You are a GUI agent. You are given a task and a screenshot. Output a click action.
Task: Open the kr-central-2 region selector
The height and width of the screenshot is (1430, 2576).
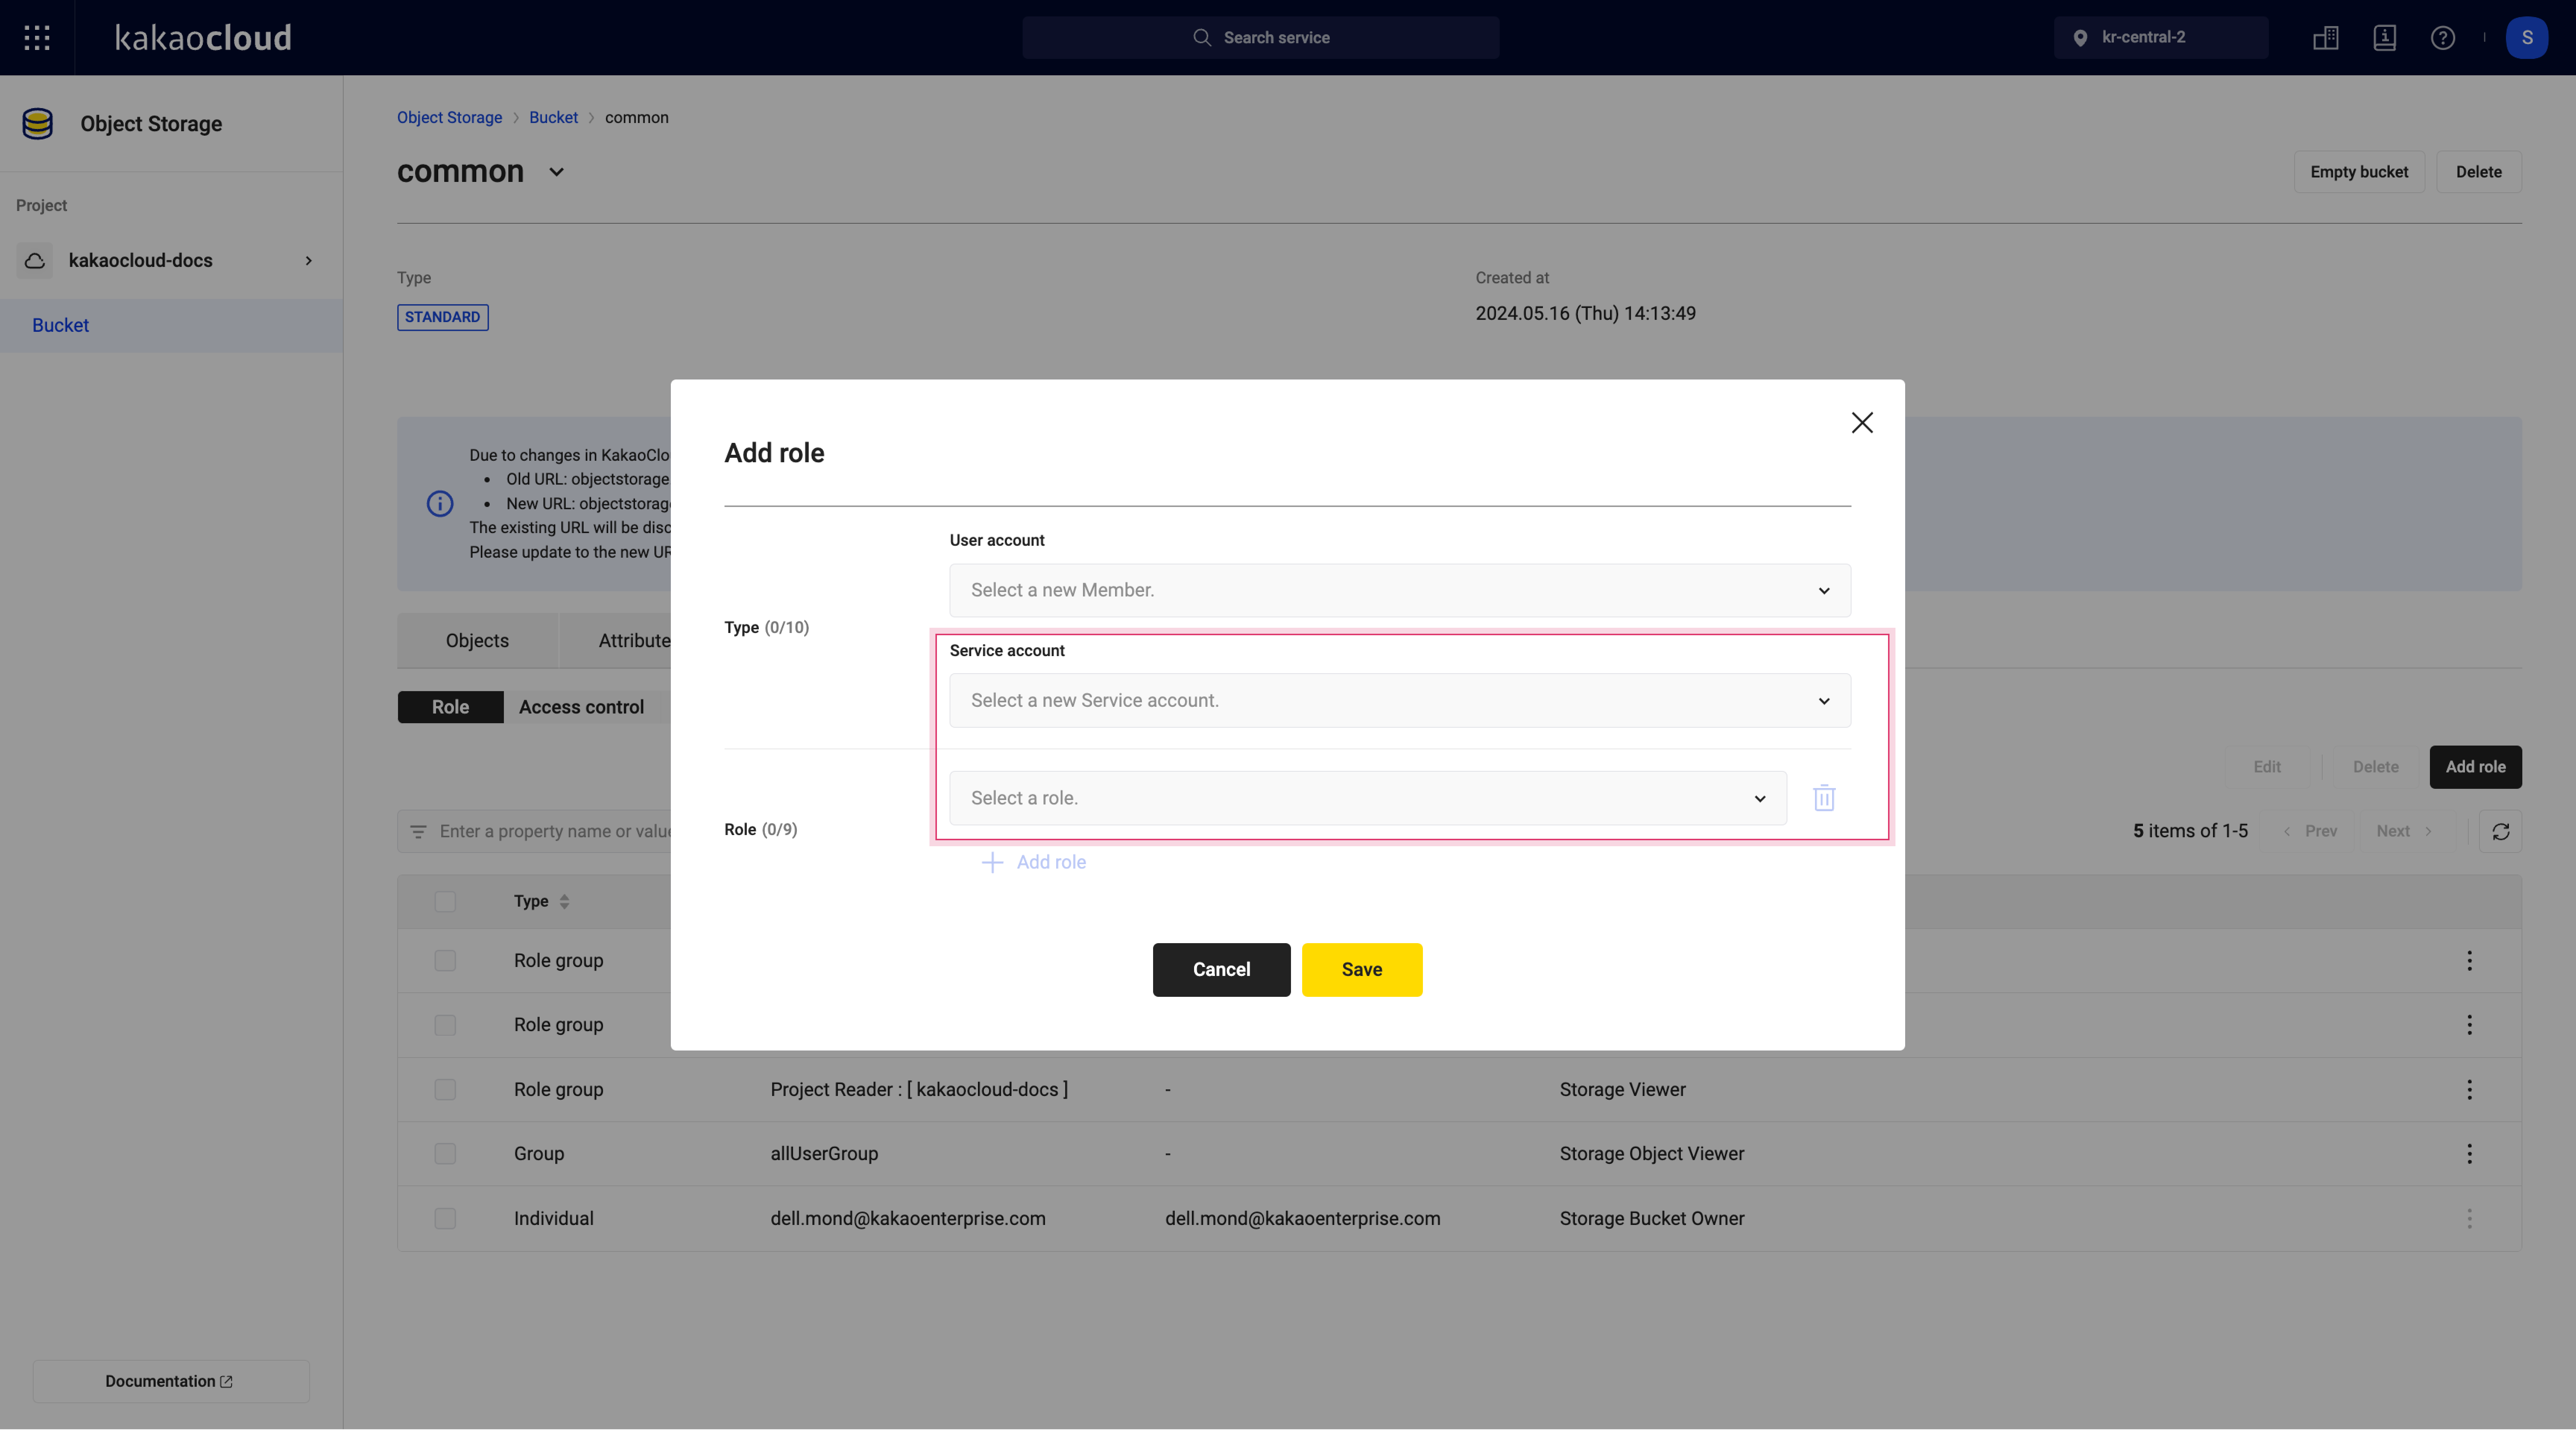pos(2160,38)
